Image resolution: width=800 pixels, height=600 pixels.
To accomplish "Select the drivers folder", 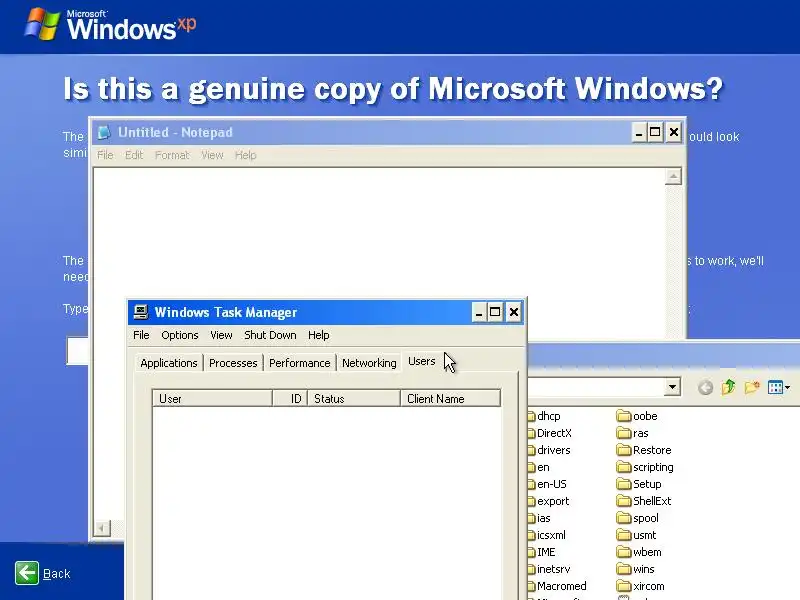I will [x=549, y=450].
